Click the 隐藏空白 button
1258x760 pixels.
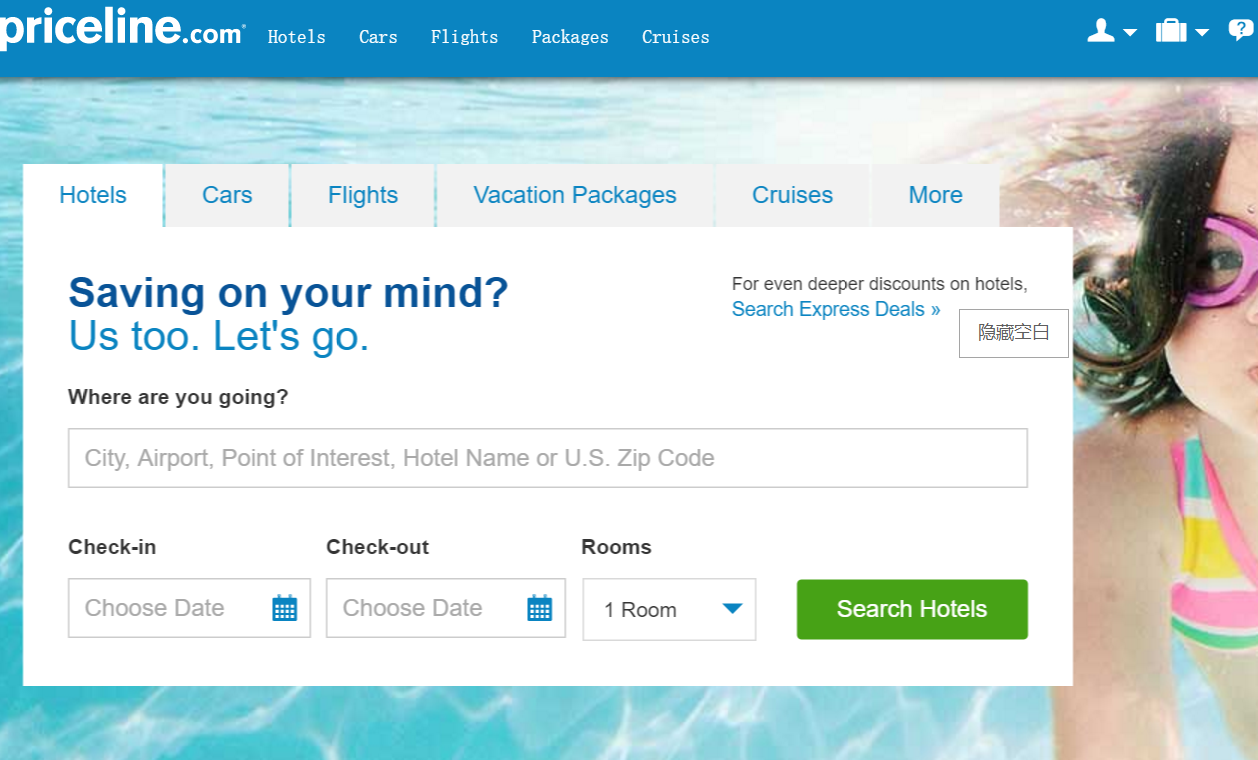(1013, 333)
